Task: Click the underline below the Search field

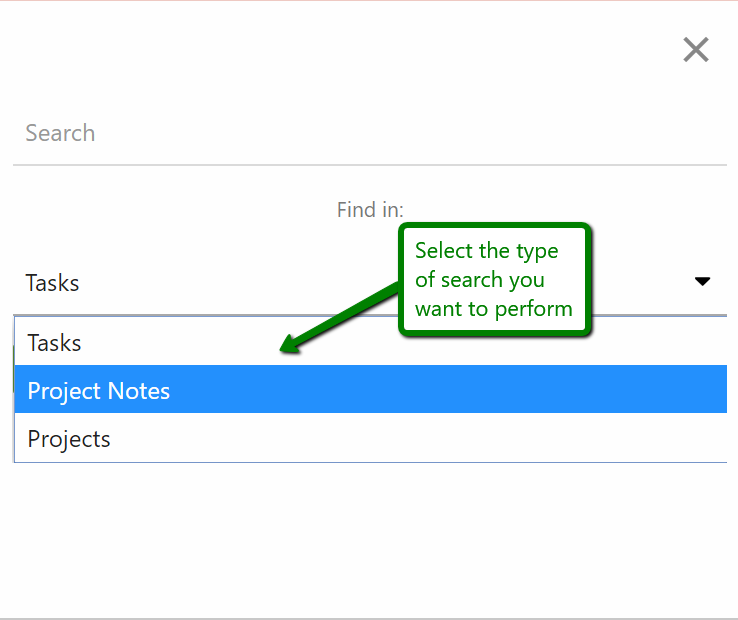Action: 369,164
